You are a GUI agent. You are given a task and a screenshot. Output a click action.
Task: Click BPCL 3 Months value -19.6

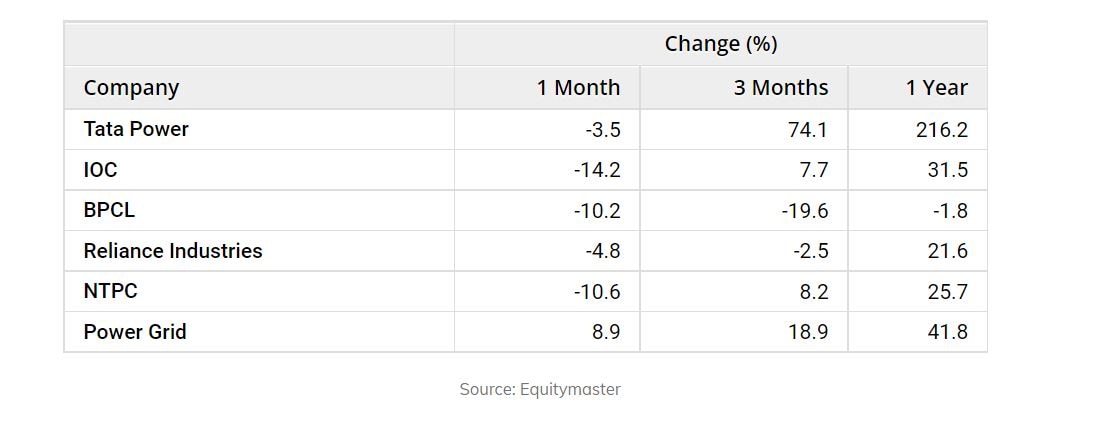tap(804, 211)
